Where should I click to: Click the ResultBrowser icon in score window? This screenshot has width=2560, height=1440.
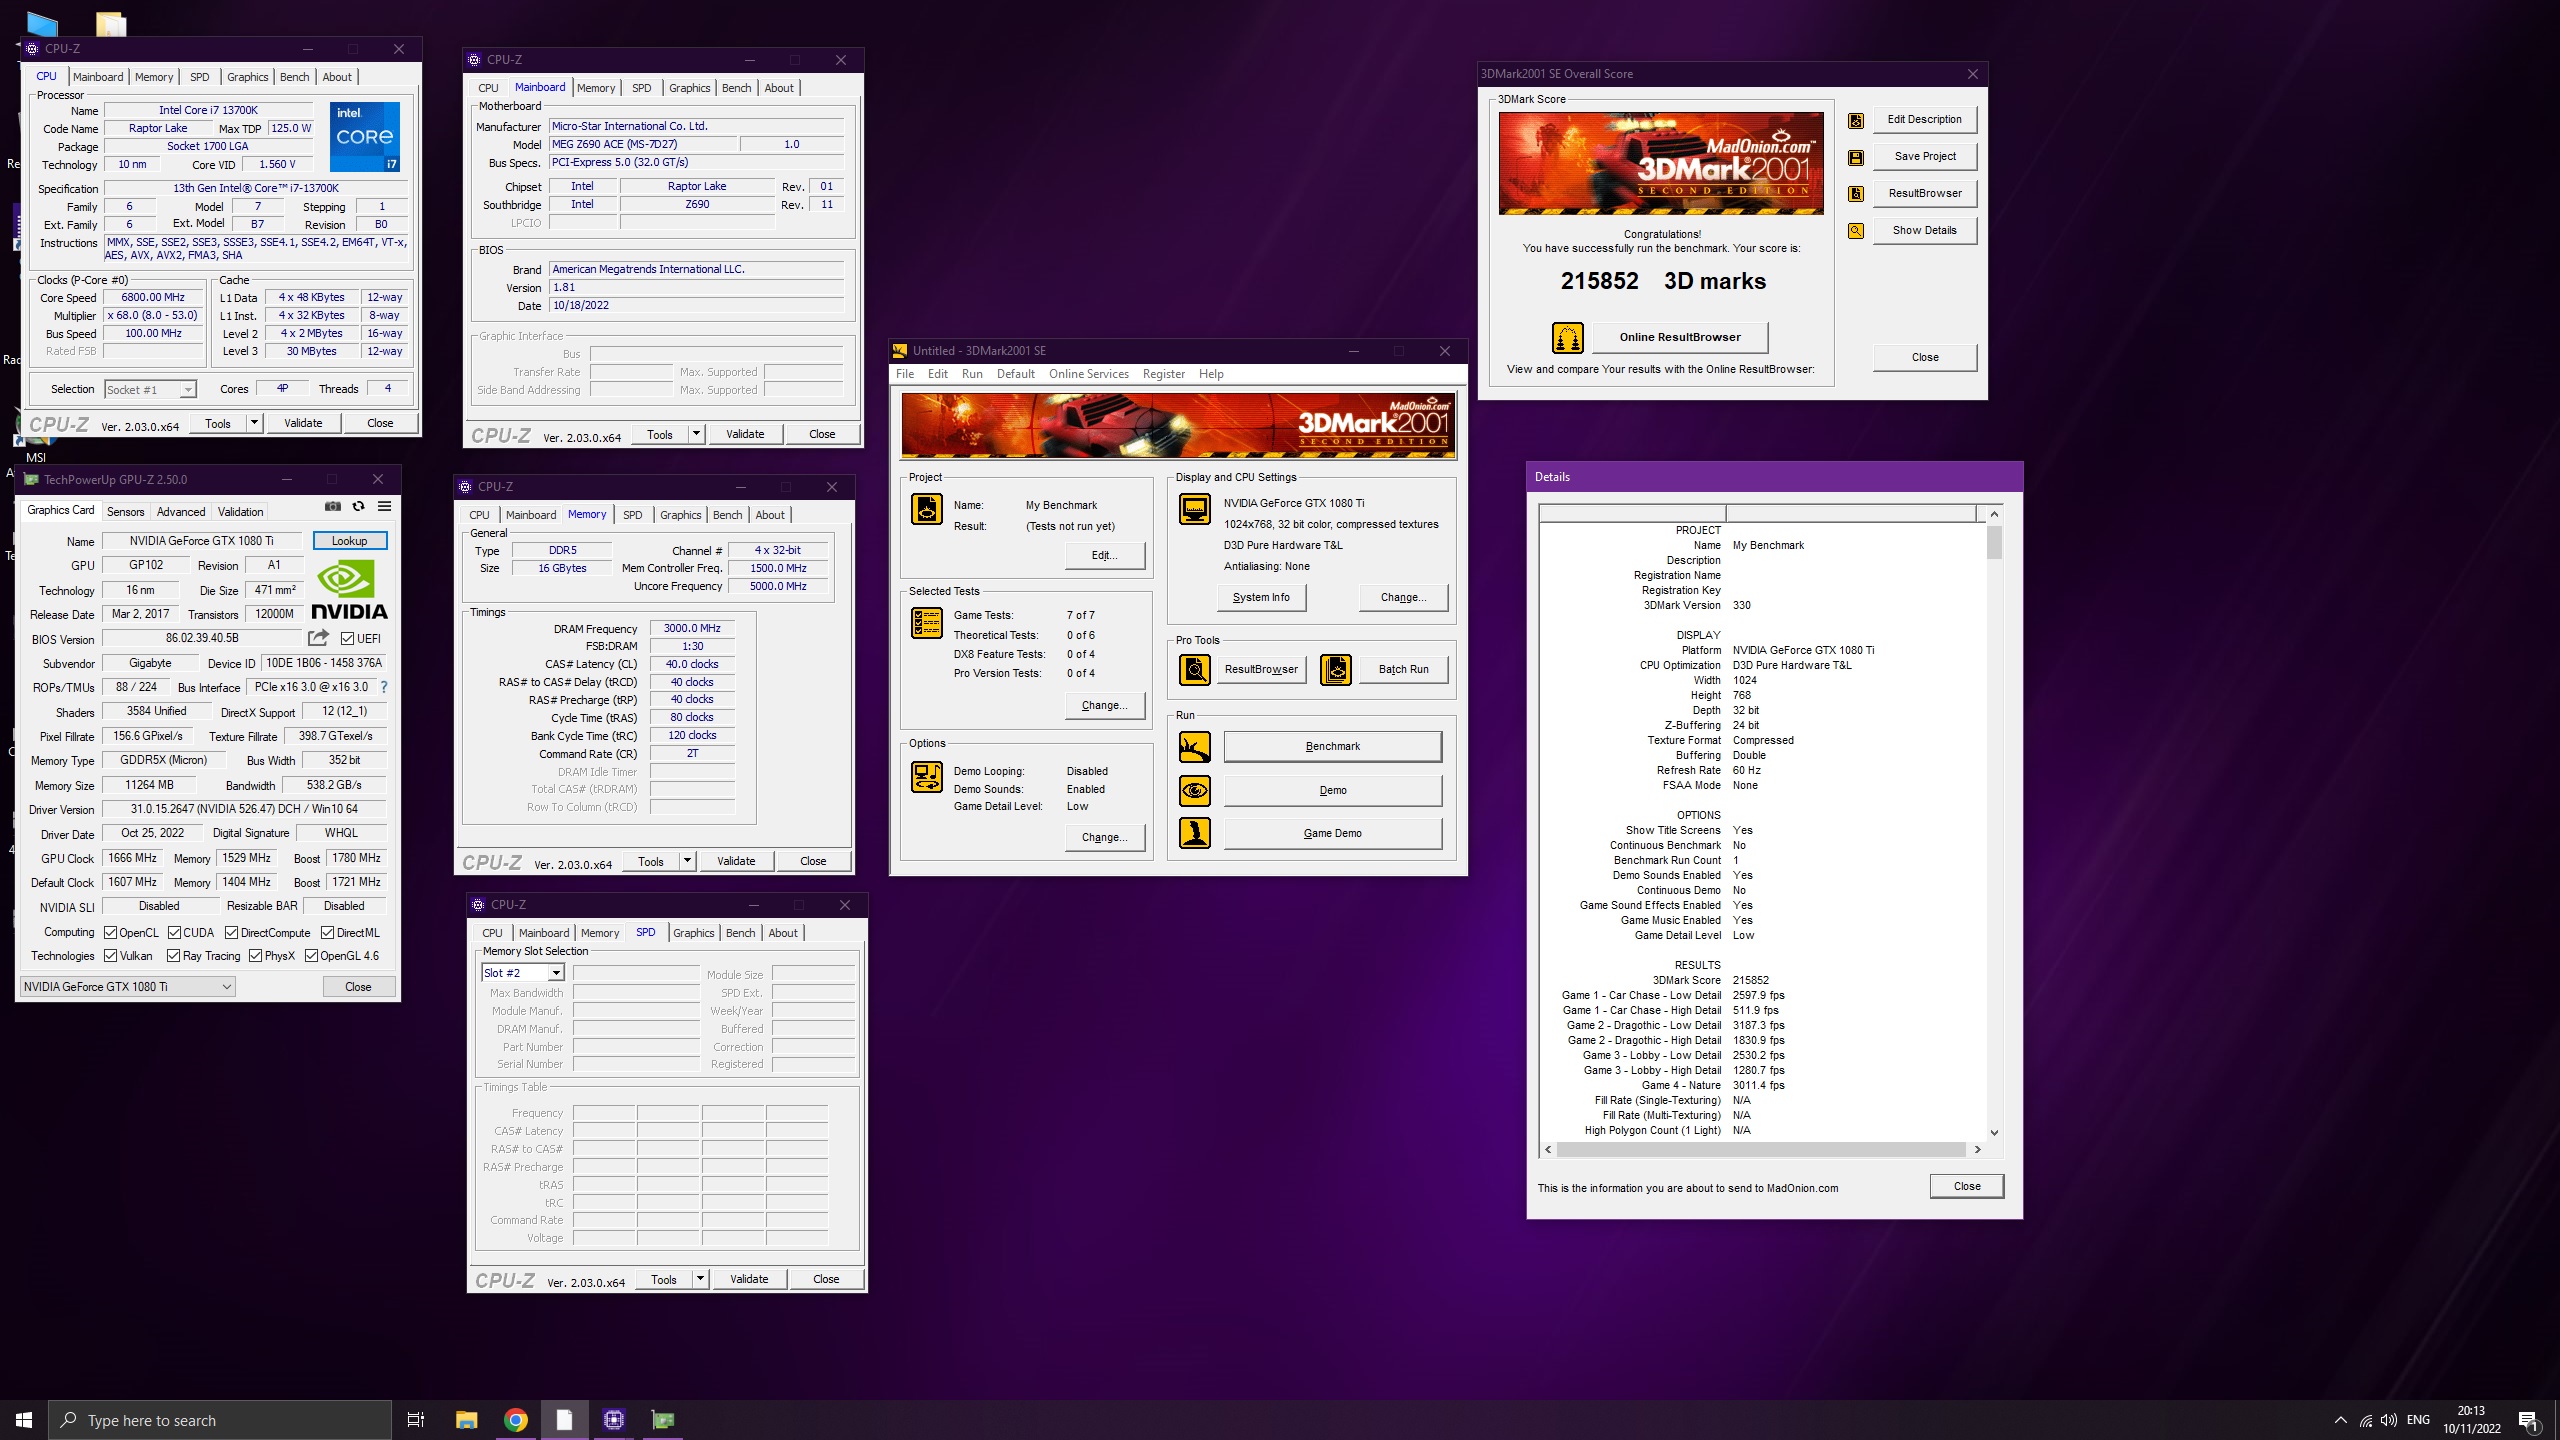(1856, 194)
